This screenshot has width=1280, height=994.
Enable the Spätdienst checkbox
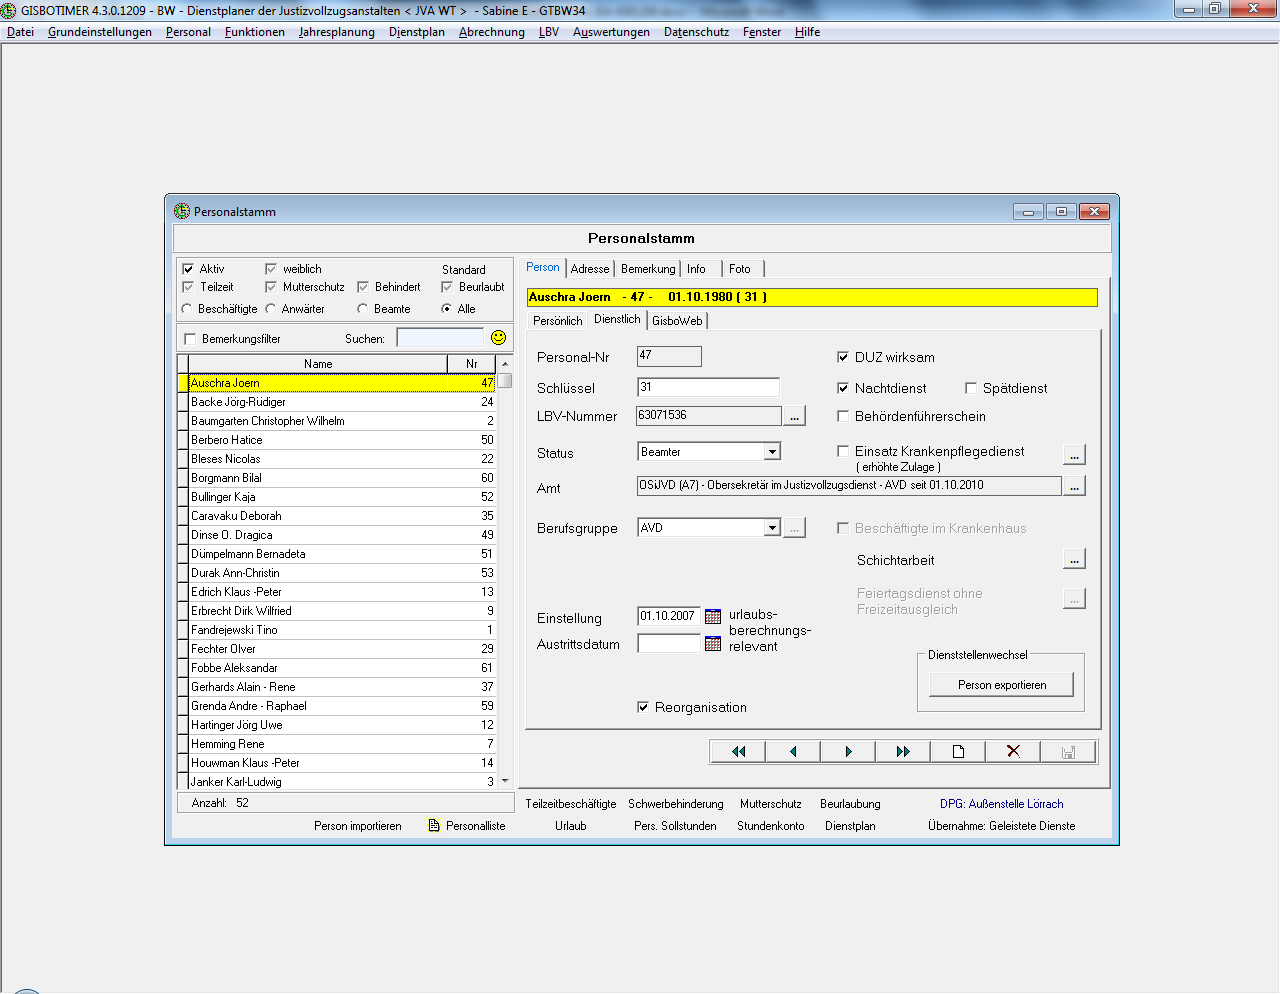(x=971, y=388)
